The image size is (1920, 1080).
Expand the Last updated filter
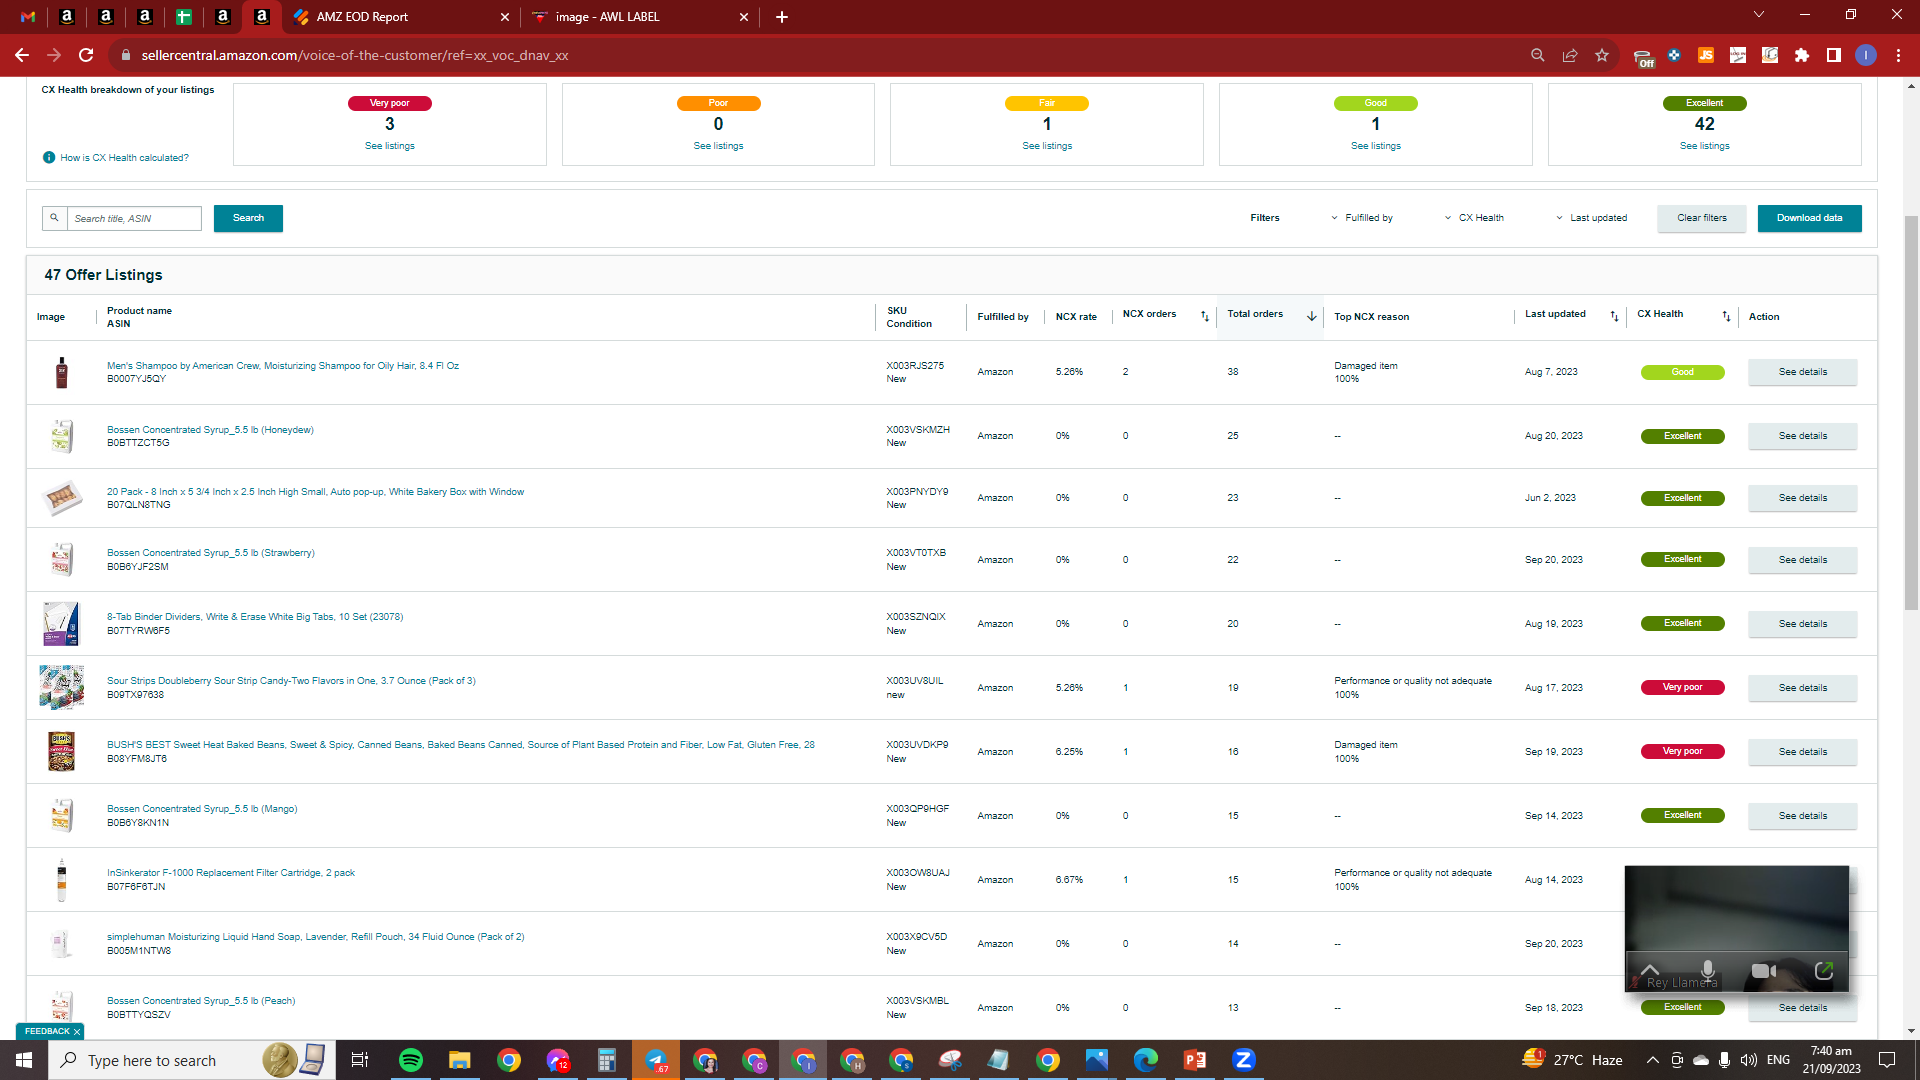tap(1592, 218)
